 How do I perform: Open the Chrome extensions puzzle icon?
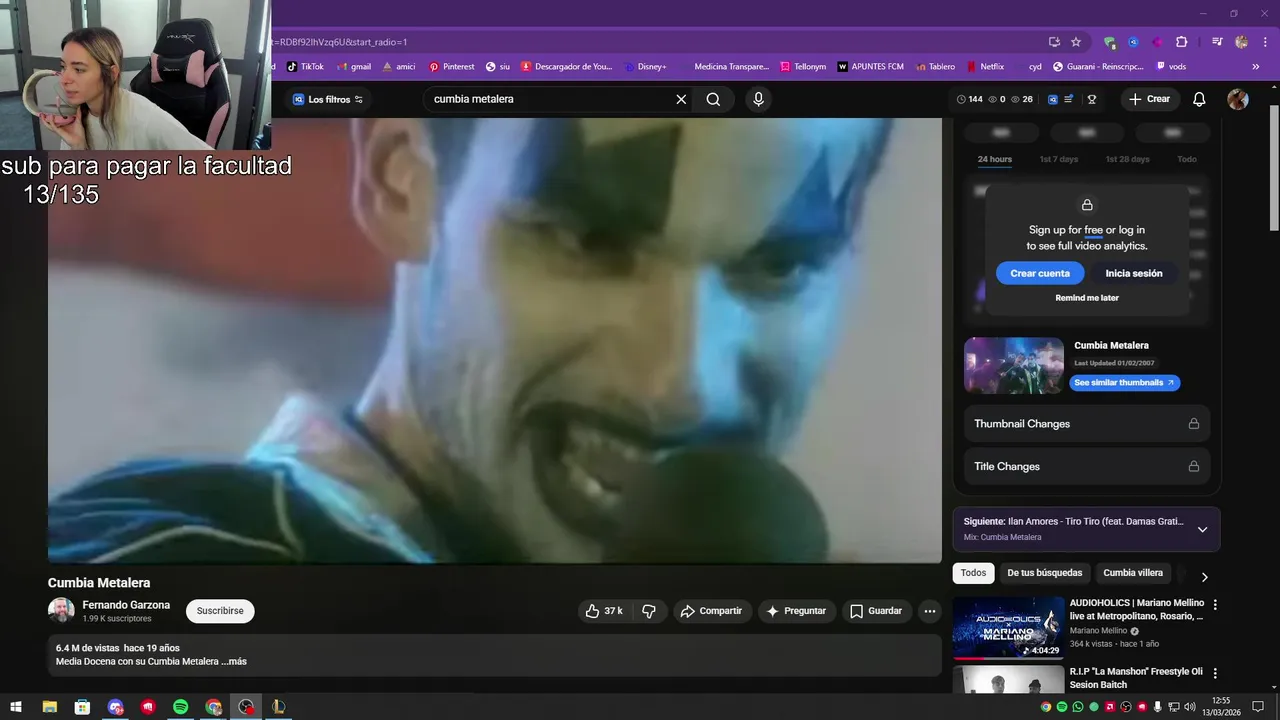click(1182, 42)
